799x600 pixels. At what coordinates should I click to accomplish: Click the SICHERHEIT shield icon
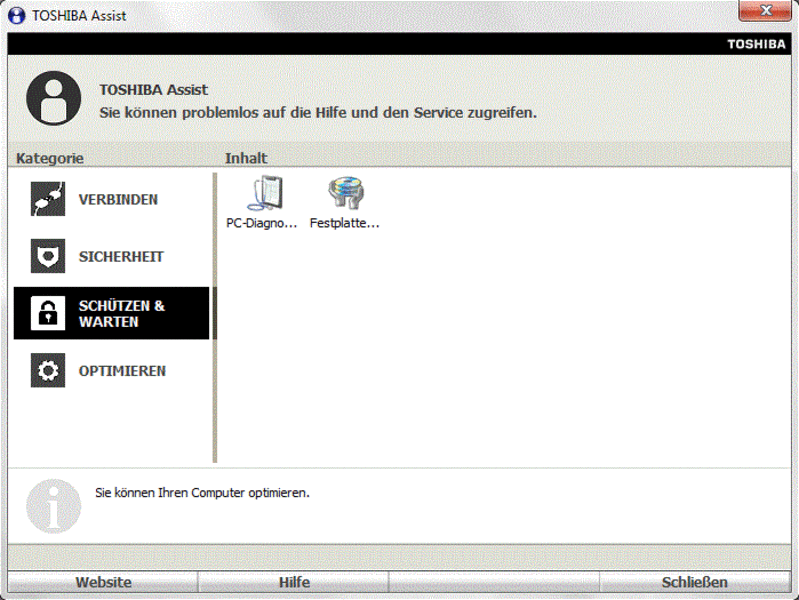click(x=48, y=256)
